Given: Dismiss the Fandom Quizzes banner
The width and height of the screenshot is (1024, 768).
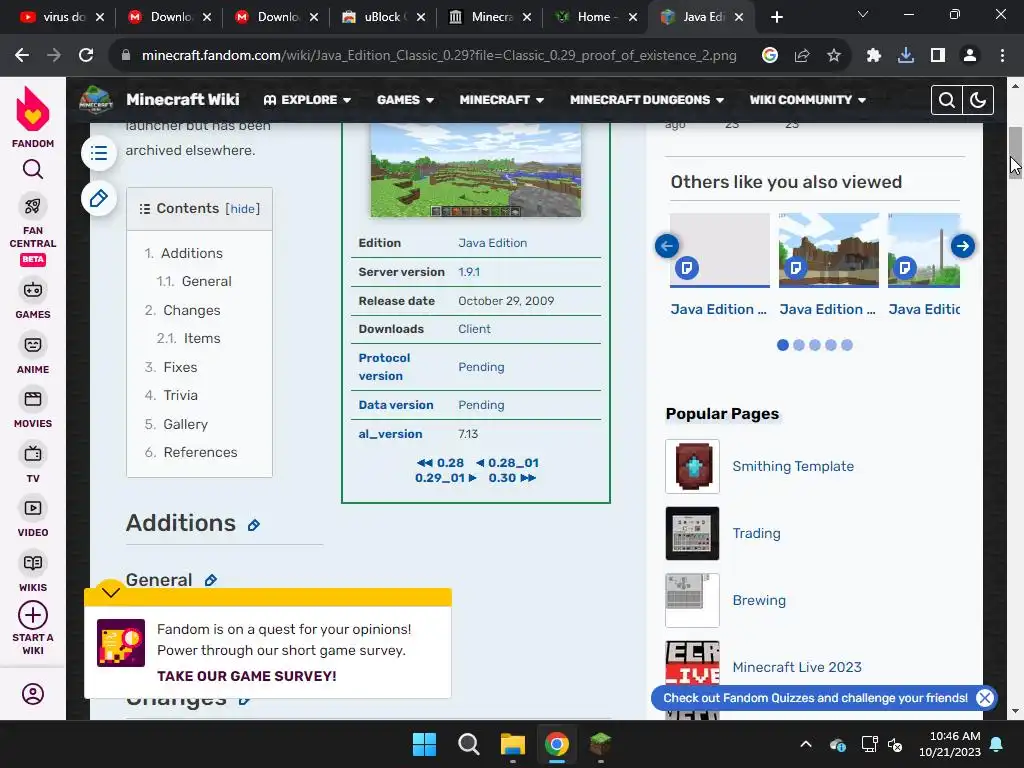Looking at the screenshot, I should [985, 698].
